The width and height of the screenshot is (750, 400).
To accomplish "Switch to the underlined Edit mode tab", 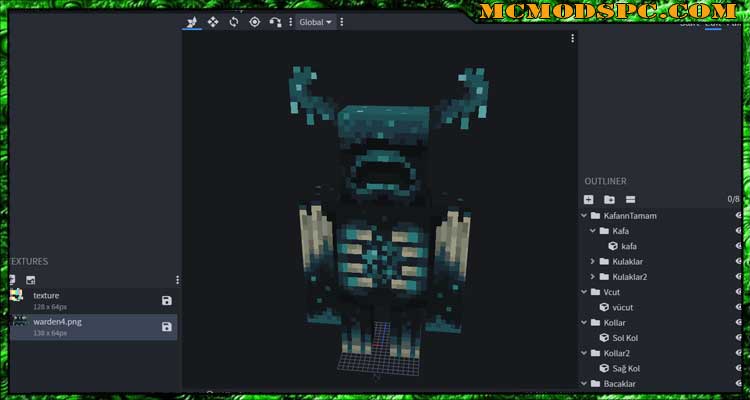I will point(713,24).
